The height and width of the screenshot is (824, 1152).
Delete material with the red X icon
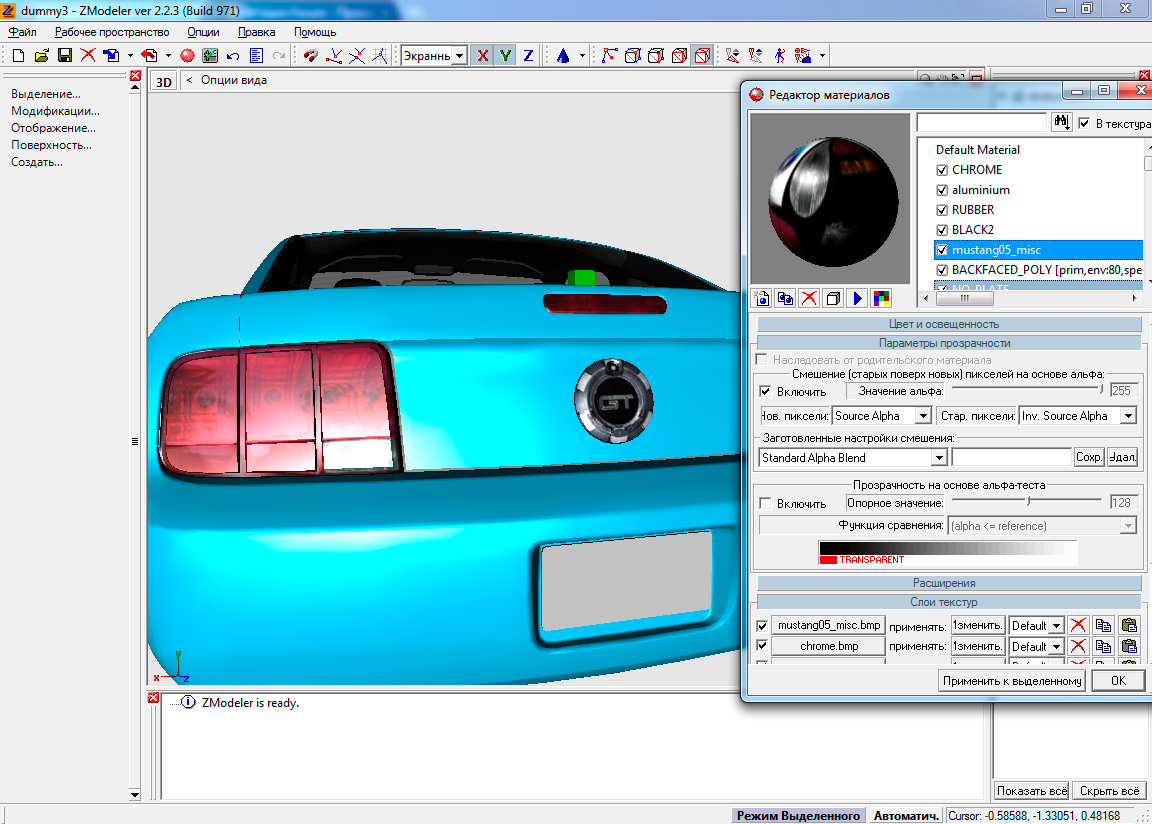point(809,298)
